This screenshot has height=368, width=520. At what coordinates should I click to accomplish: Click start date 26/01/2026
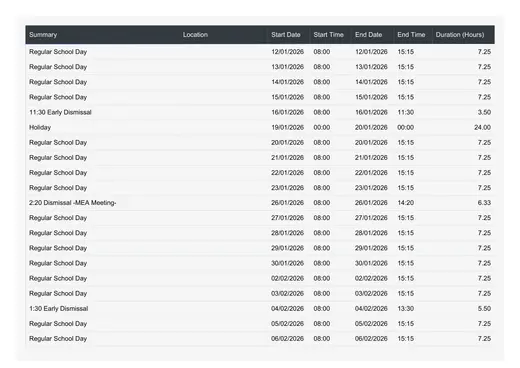(287, 203)
